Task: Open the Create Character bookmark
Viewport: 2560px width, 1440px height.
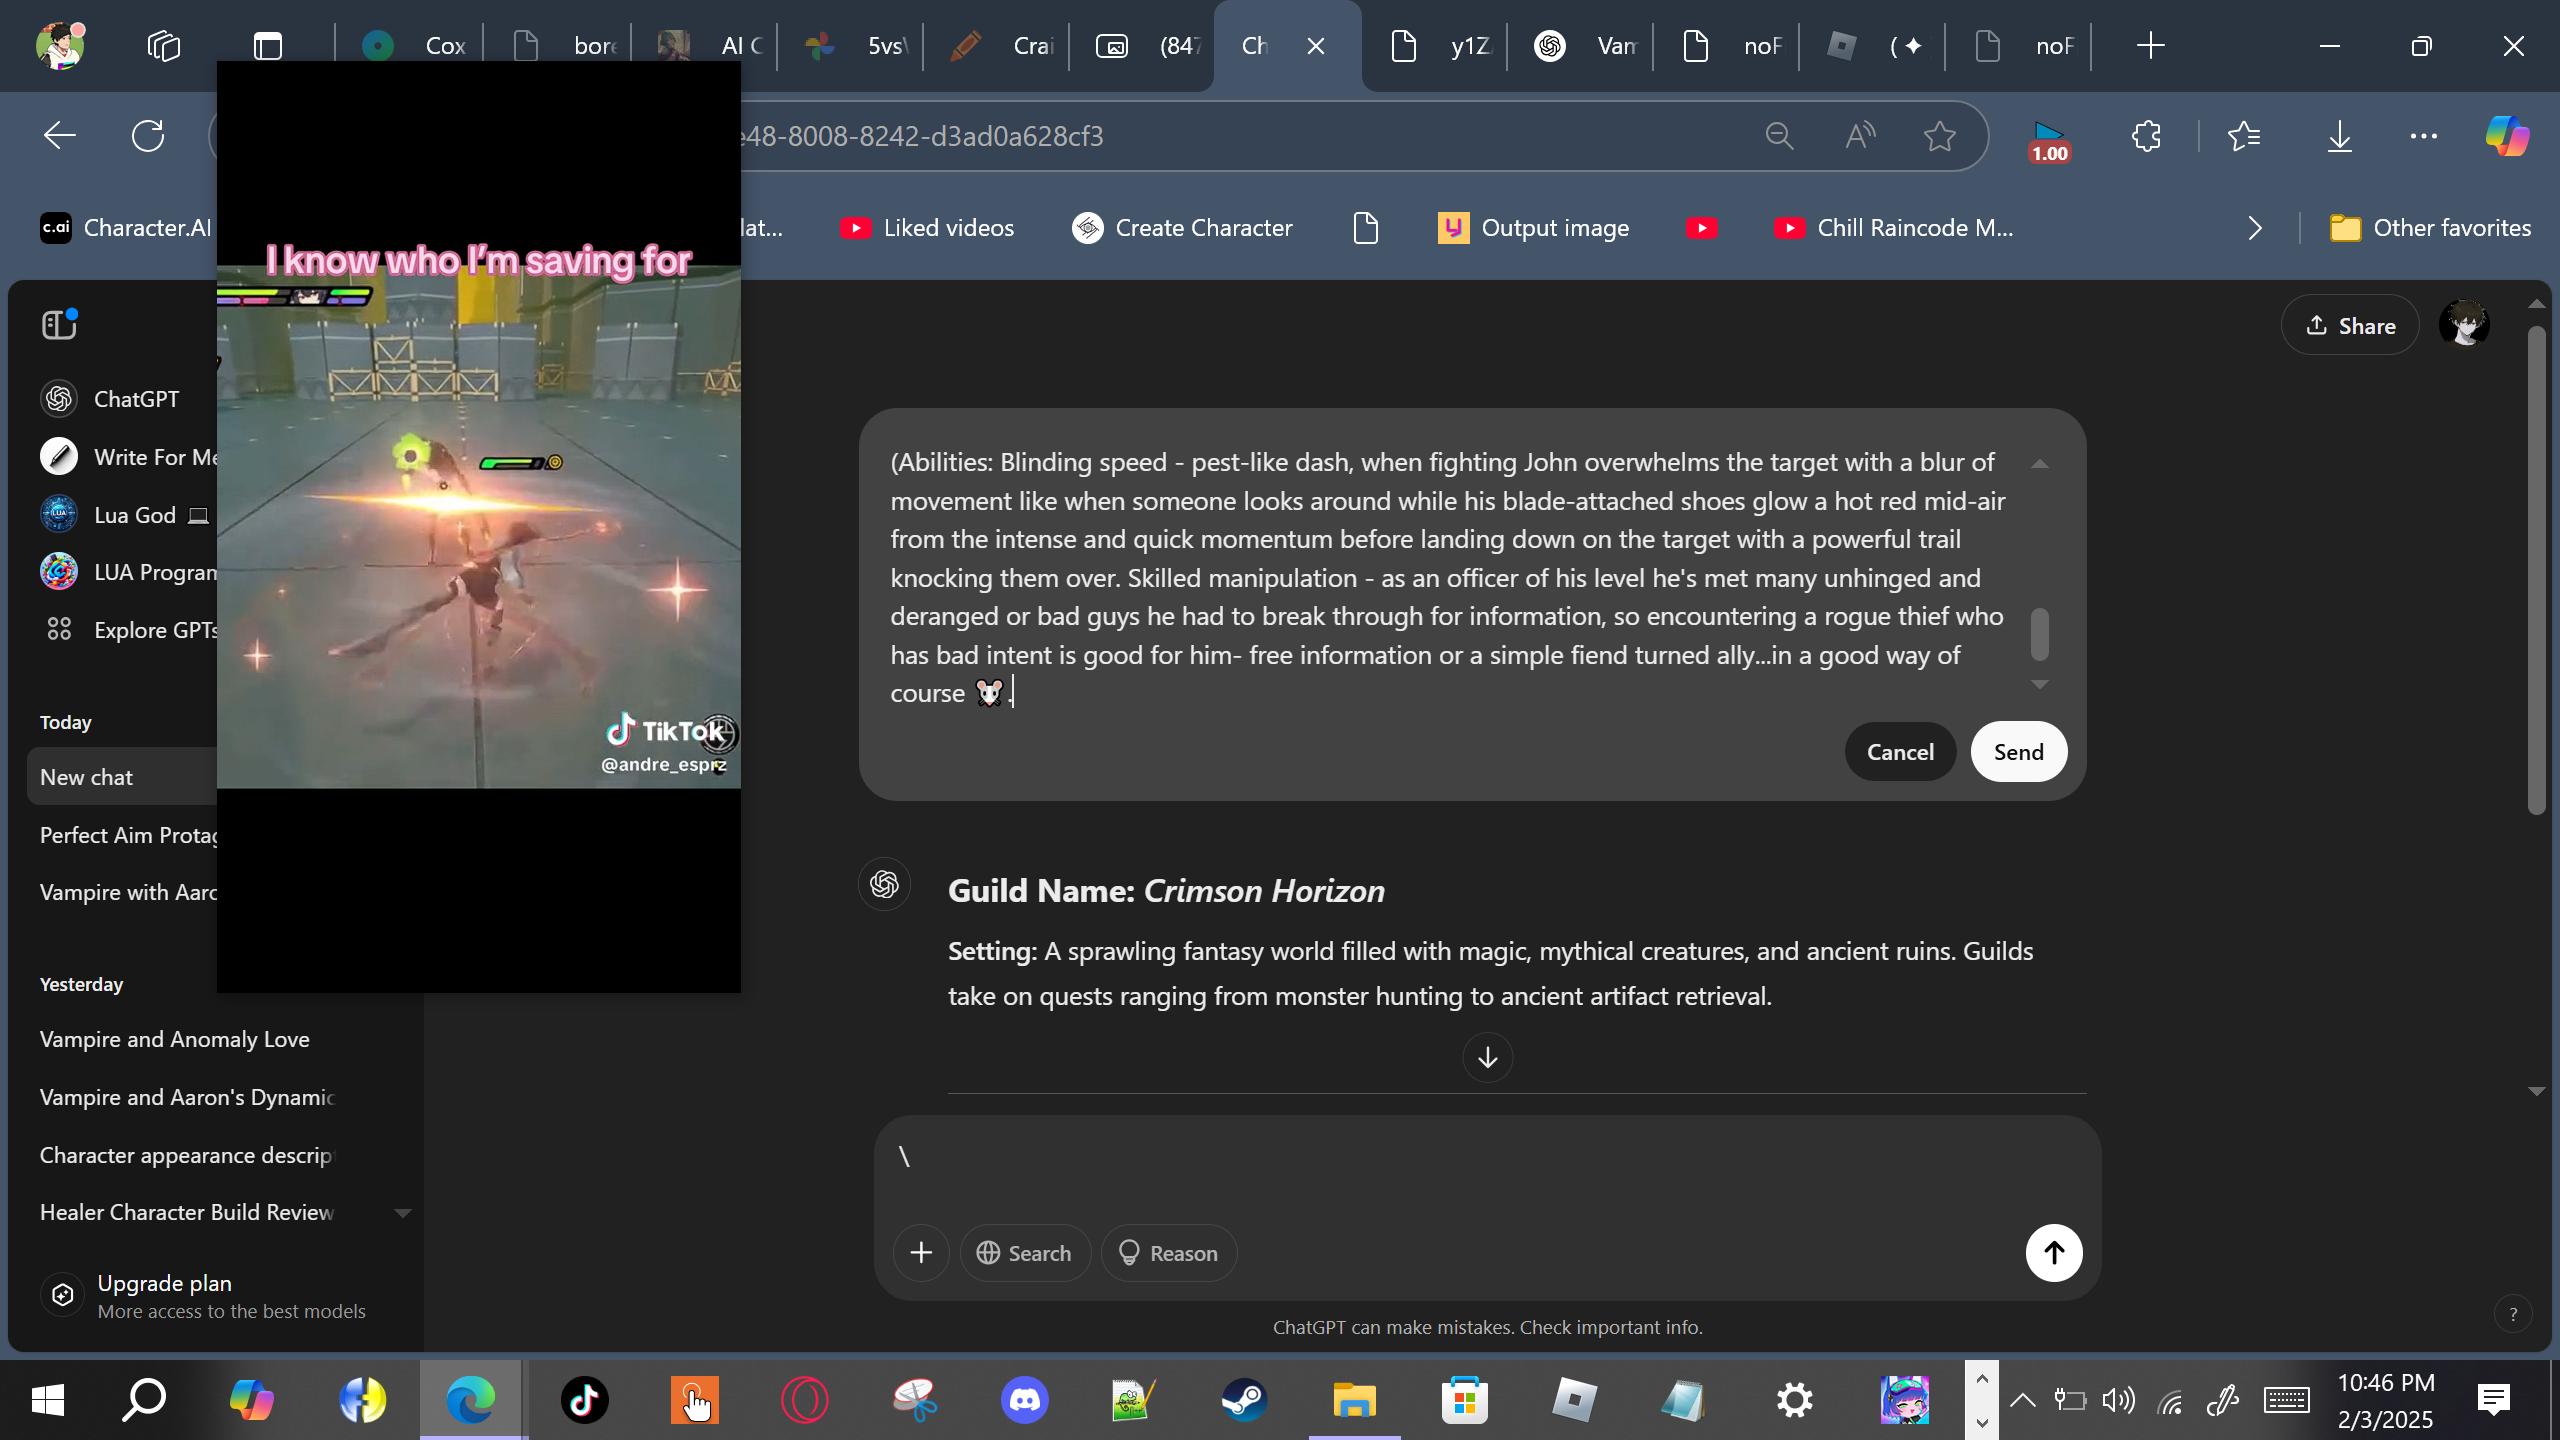Action: tap(1182, 228)
